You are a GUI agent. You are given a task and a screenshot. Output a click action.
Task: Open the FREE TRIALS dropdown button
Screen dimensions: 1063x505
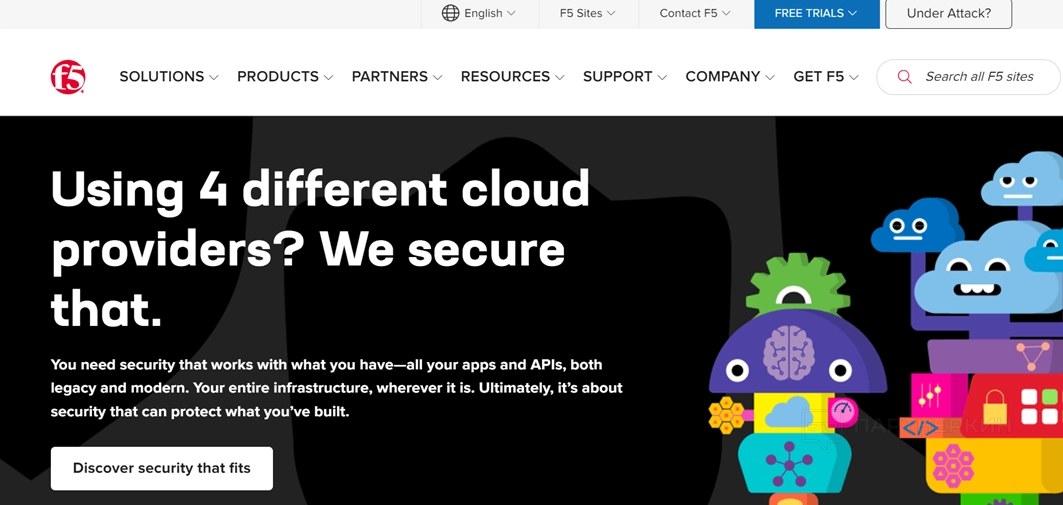click(x=816, y=13)
